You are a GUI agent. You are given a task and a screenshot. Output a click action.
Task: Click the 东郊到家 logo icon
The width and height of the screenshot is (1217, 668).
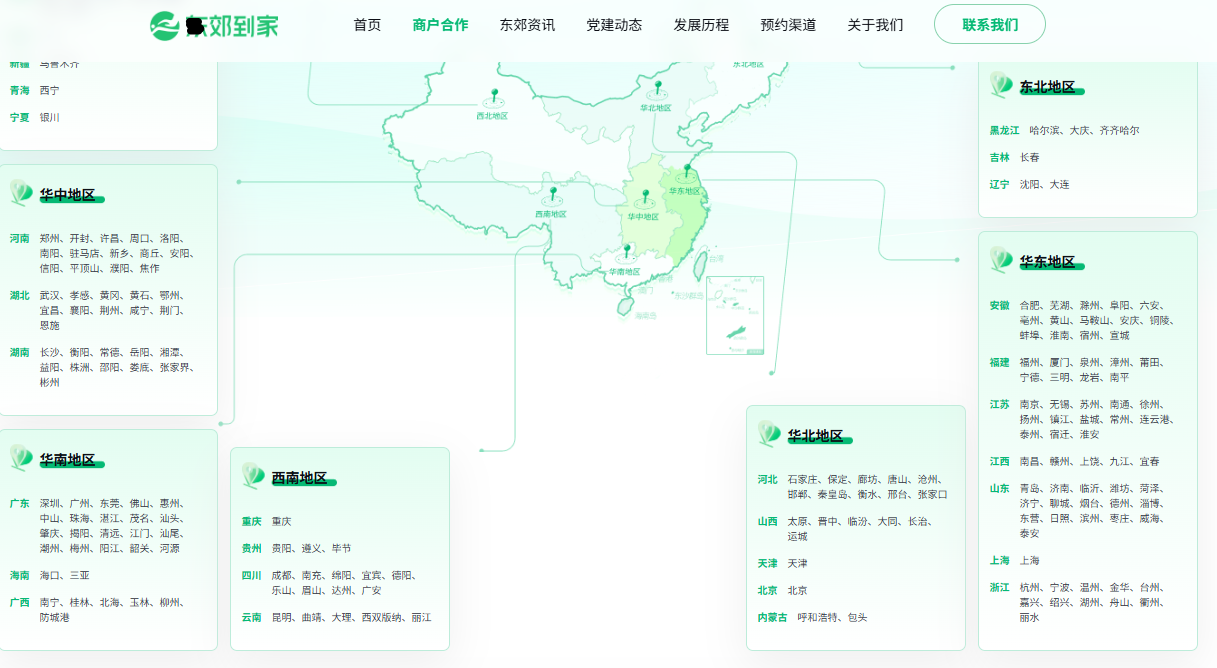[164, 25]
